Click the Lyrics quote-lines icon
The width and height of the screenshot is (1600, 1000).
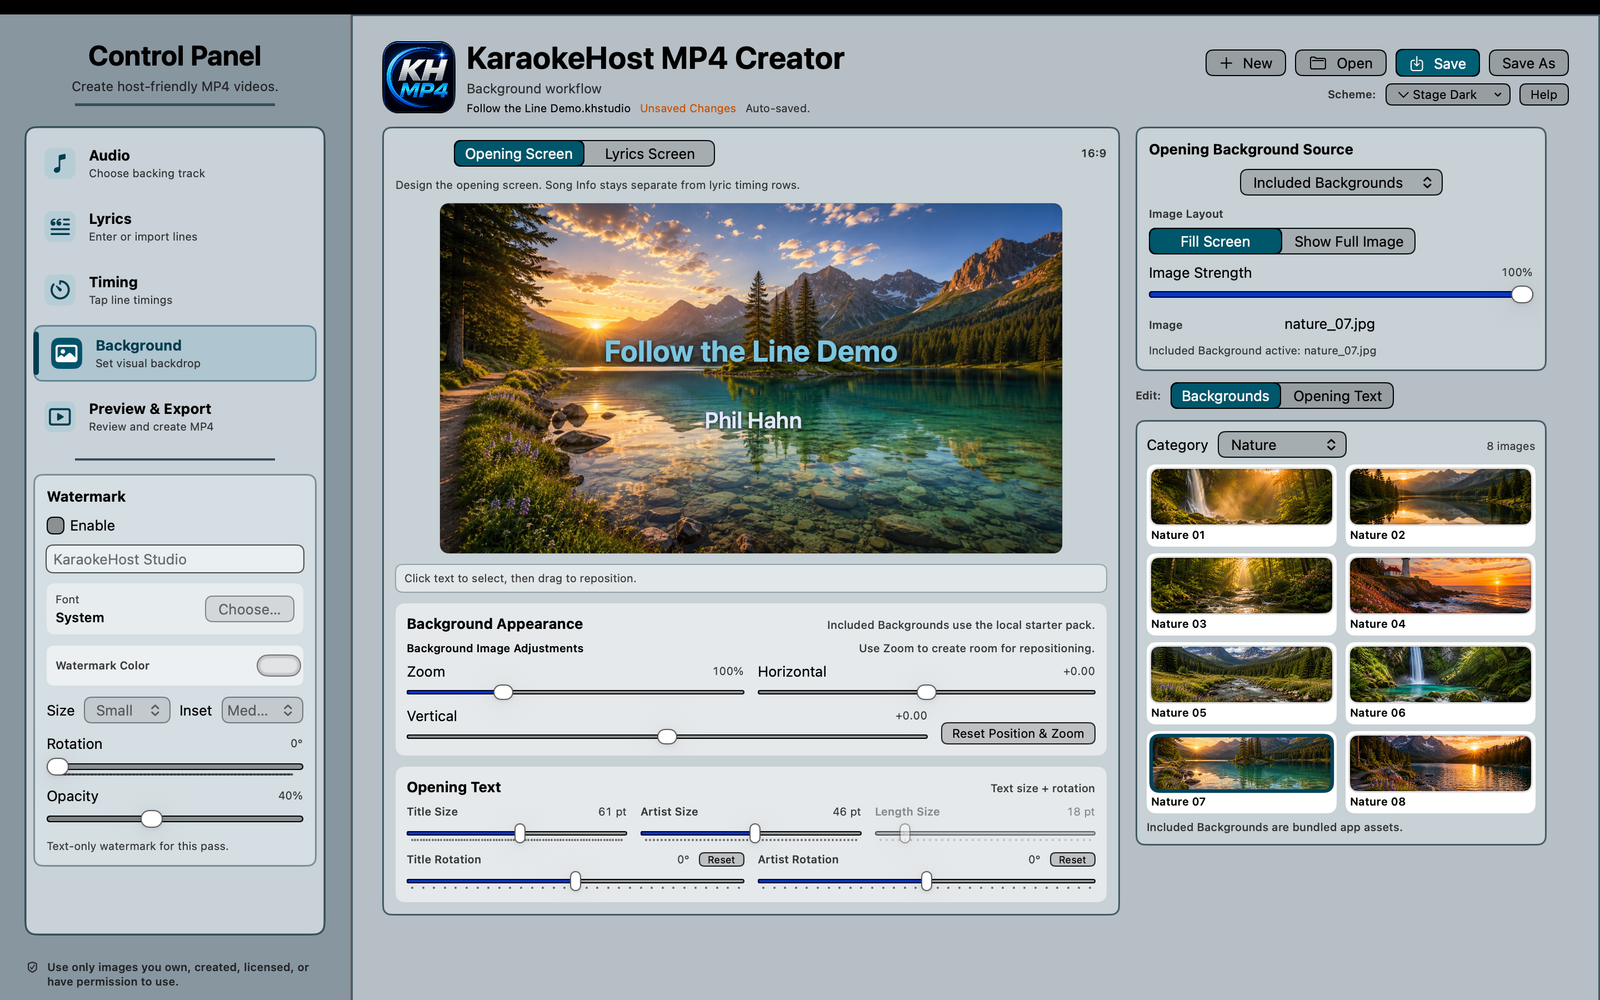60,227
